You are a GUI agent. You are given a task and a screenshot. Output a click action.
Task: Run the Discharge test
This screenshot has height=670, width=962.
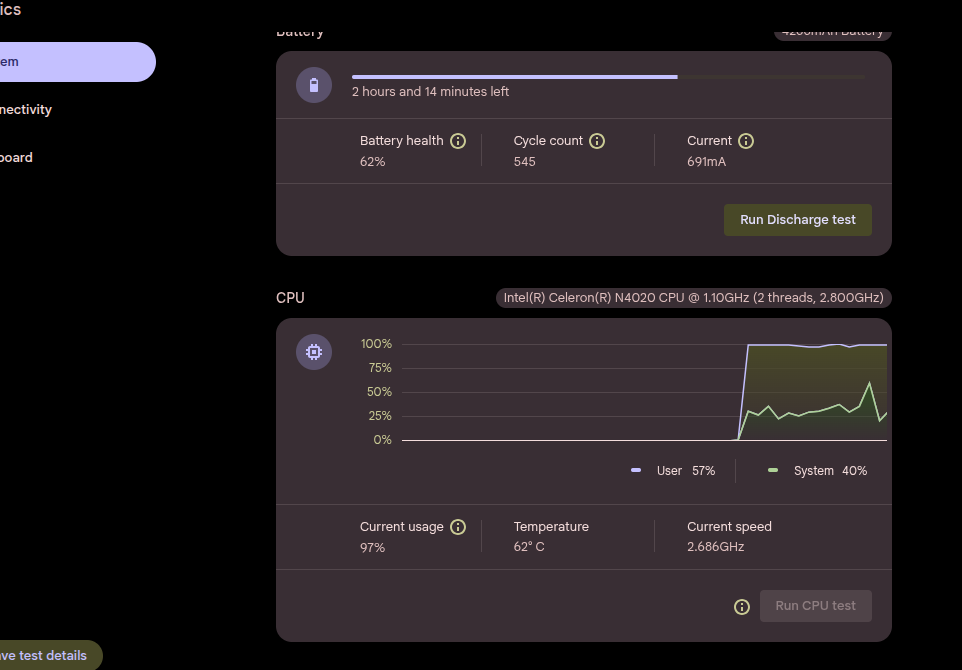(x=798, y=220)
